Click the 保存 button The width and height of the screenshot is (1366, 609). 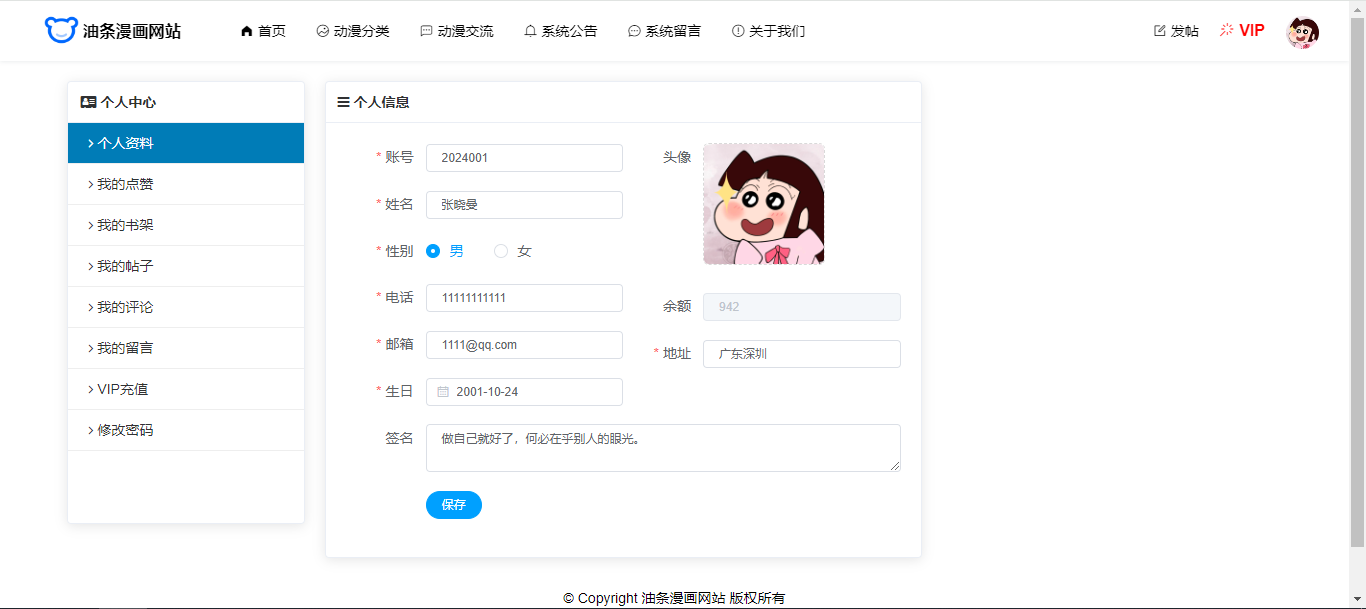pos(454,505)
